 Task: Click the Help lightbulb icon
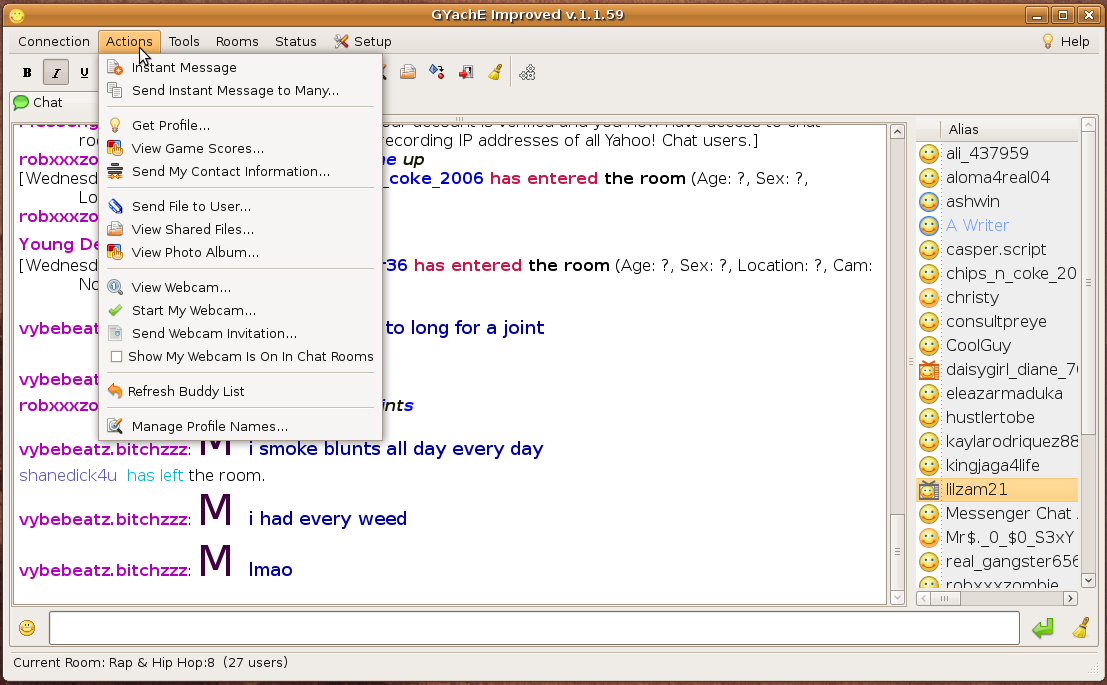click(1048, 41)
